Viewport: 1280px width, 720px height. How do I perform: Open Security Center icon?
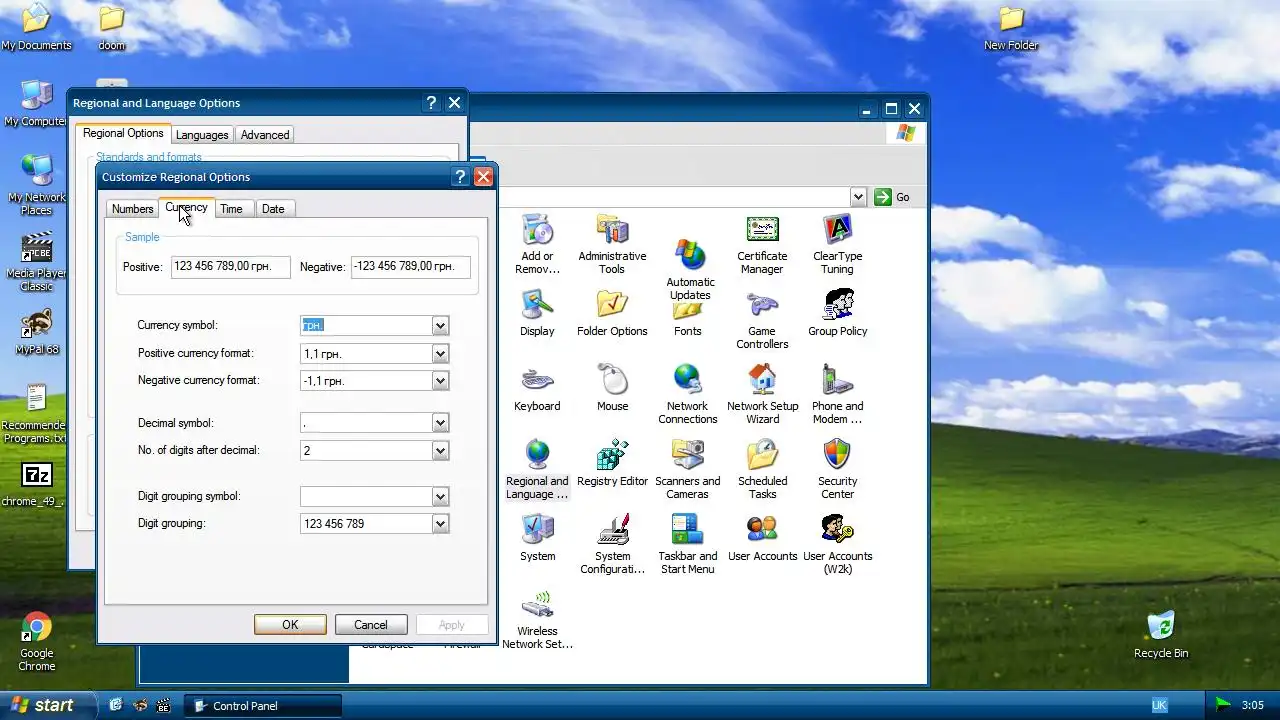838,469
